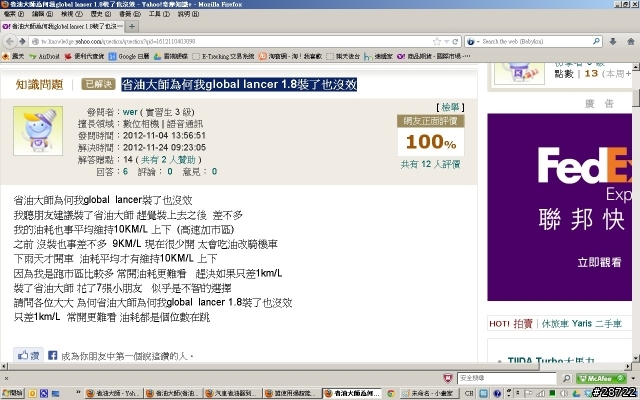Click the volume speaker icon in system tray
The image size is (640, 400).
pyautogui.click(x=564, y=393)
